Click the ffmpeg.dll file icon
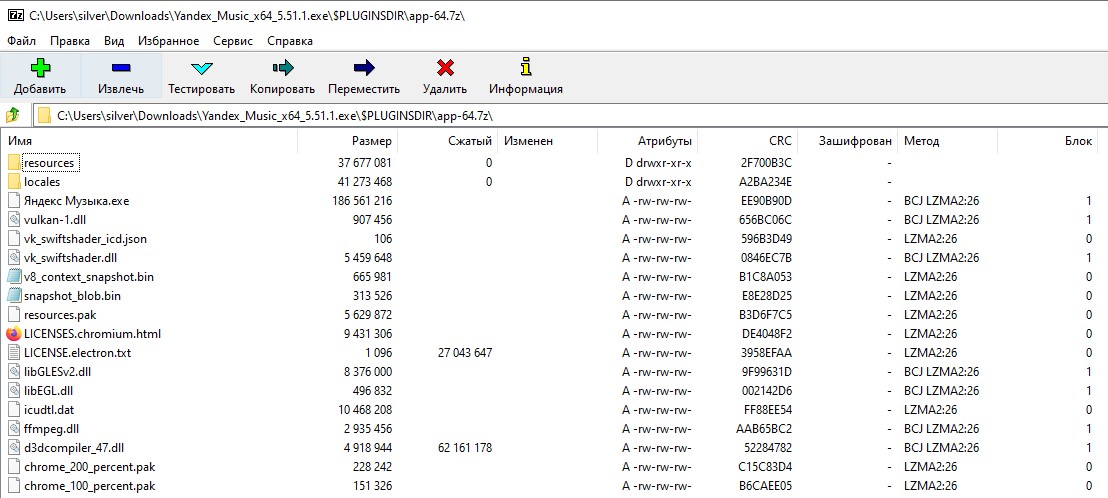This screenshot has width=1108, height=498. (14, 428)
